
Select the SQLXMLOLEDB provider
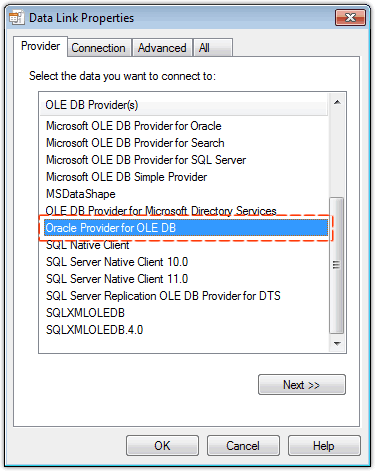tap(85, 313)
